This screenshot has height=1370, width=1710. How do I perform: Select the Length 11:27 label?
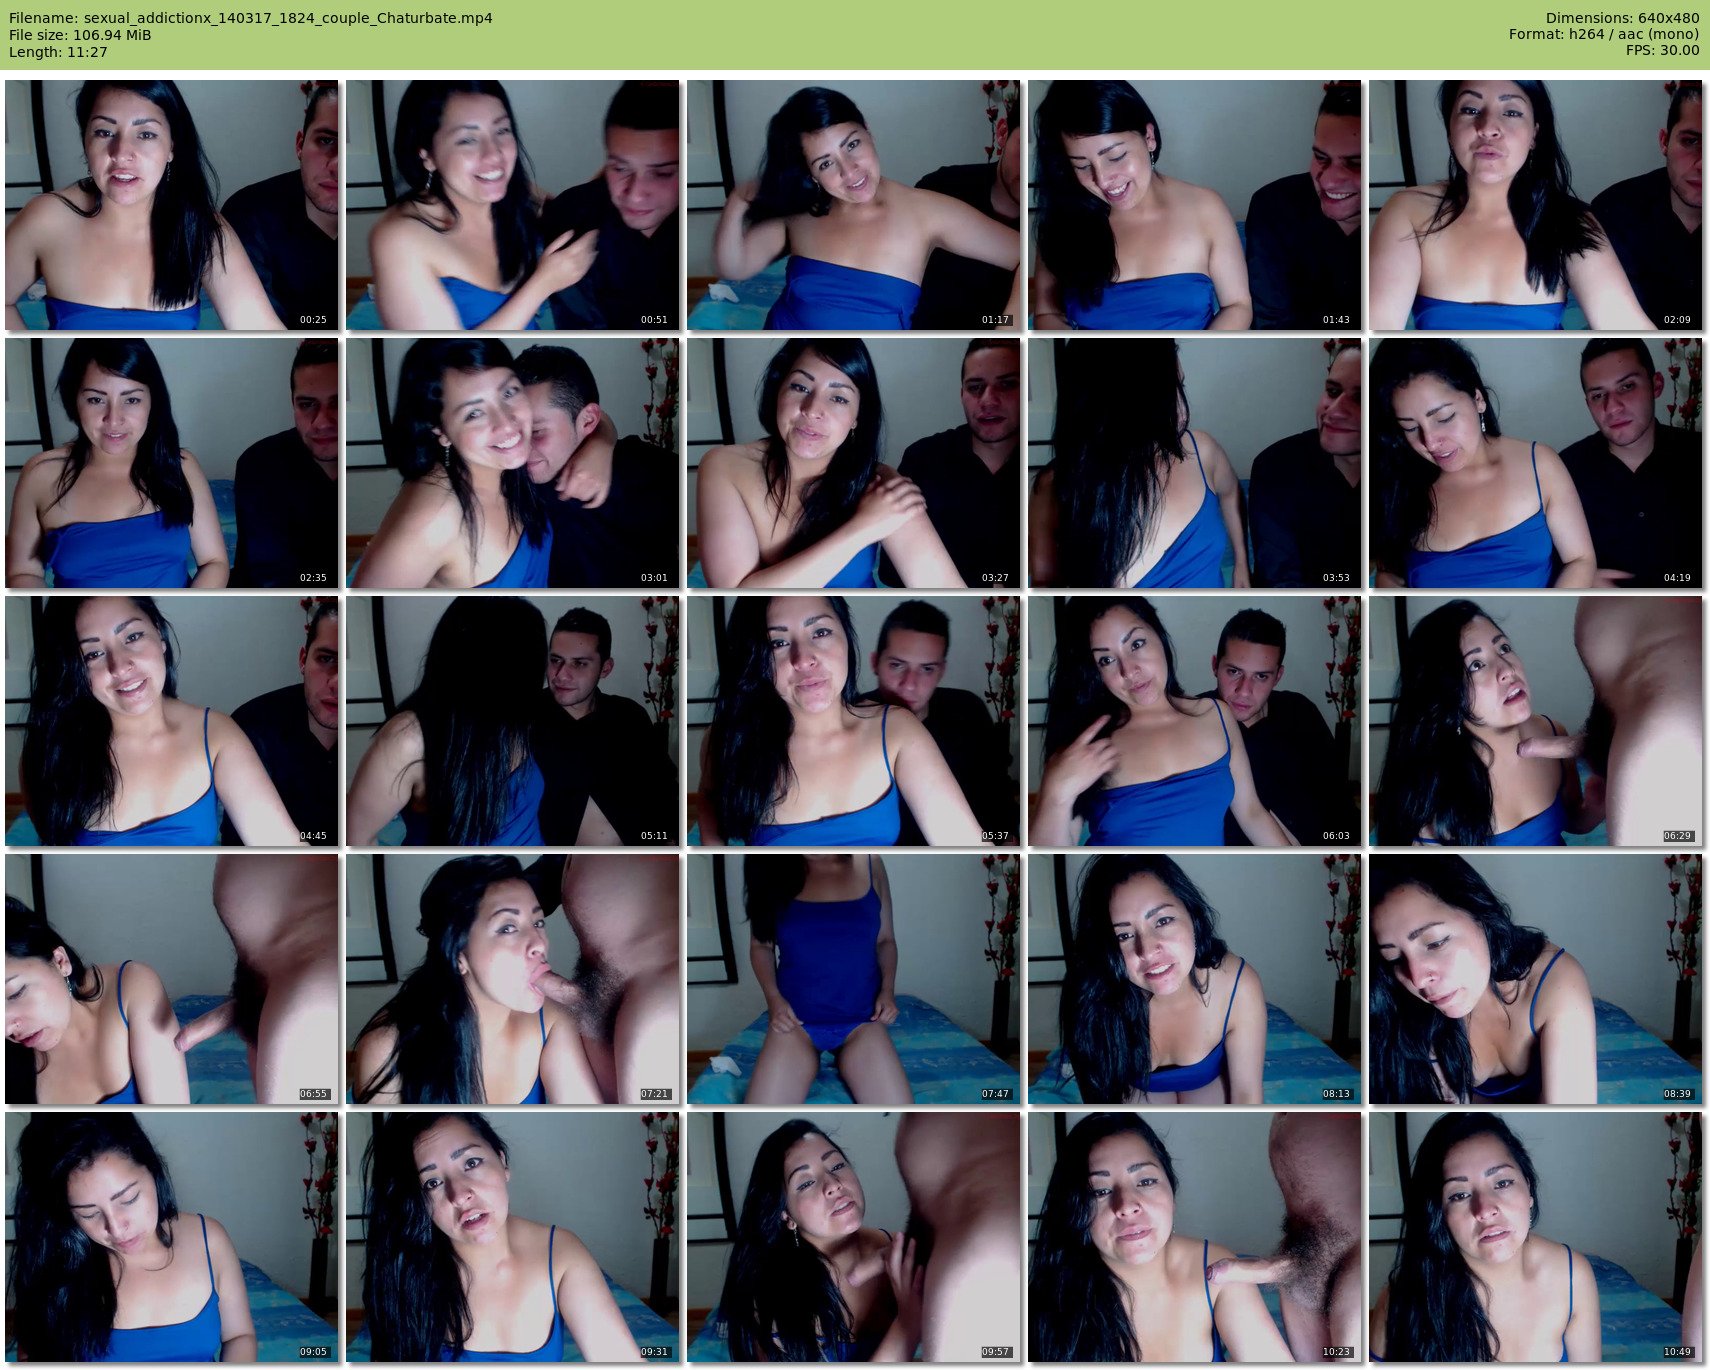tap(58, 52)
